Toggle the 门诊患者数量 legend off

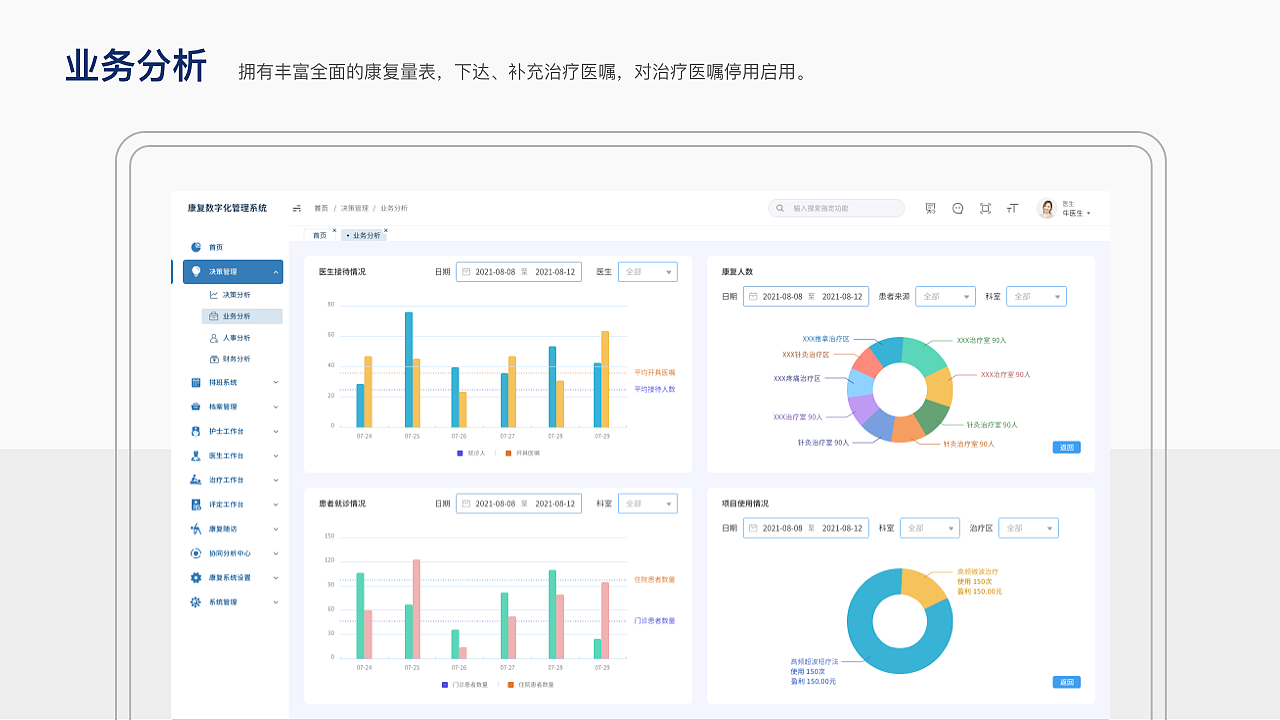[466, 683]
